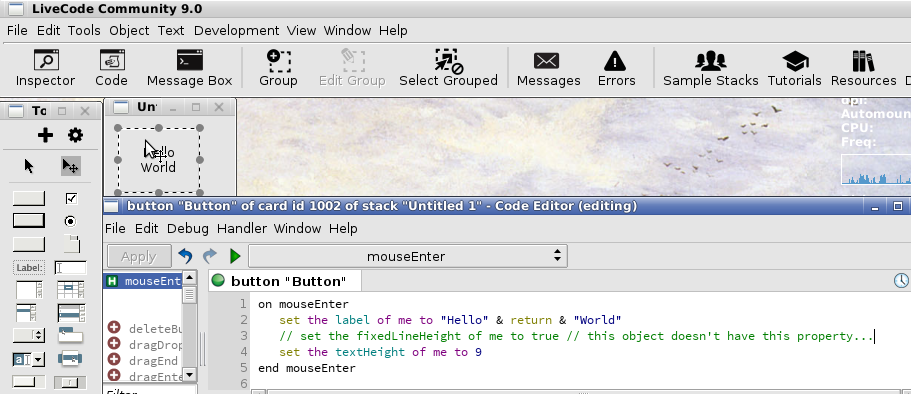This screenshot has height=394, width=911.
Task: Click line 2 set label statement
Action: click(450, 320)
